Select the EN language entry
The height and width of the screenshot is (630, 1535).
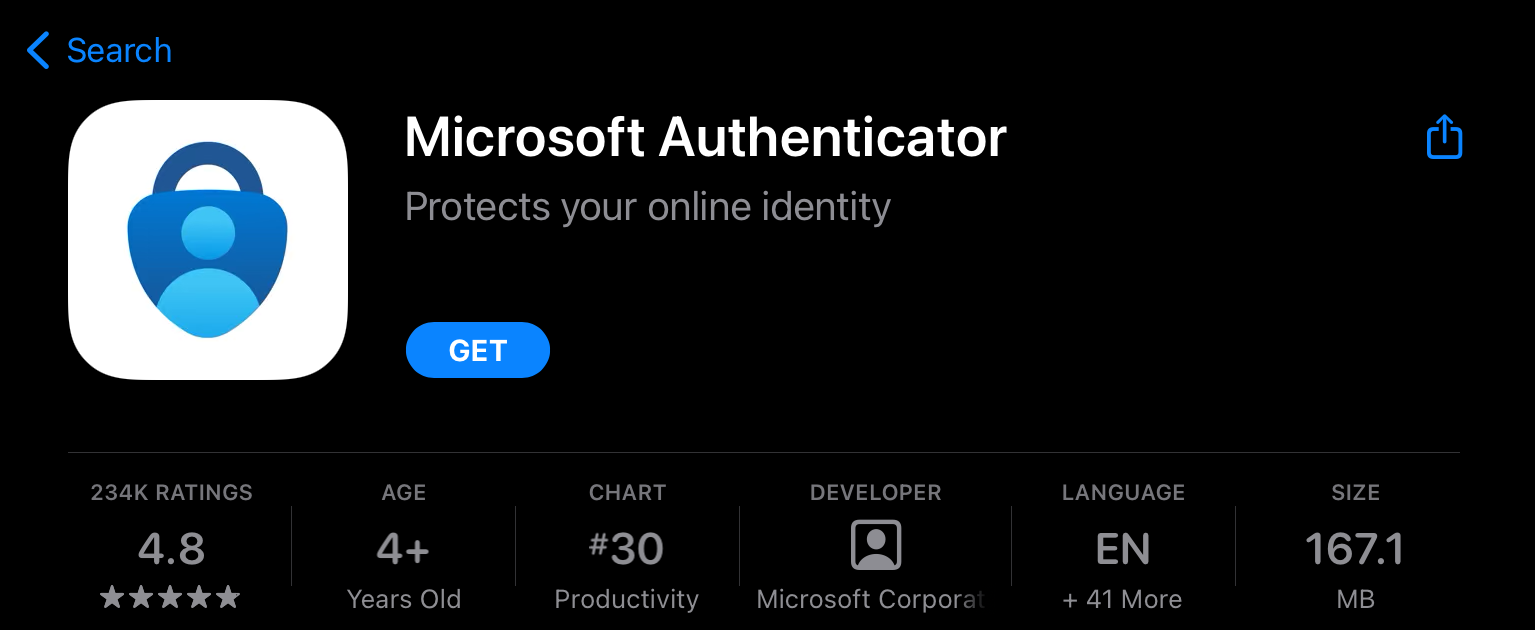[x=1122, y=548]
